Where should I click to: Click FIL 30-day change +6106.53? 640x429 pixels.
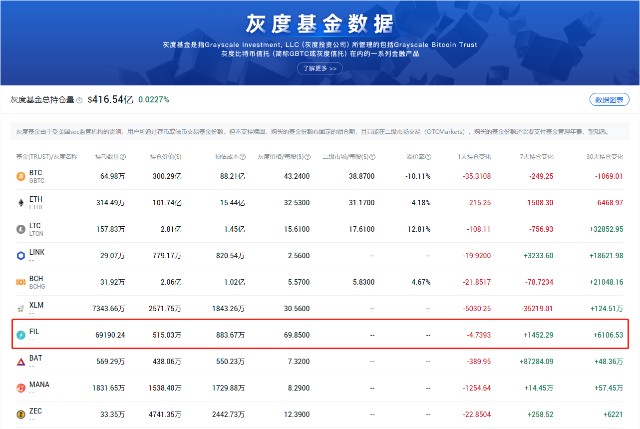tap(609, 335)
